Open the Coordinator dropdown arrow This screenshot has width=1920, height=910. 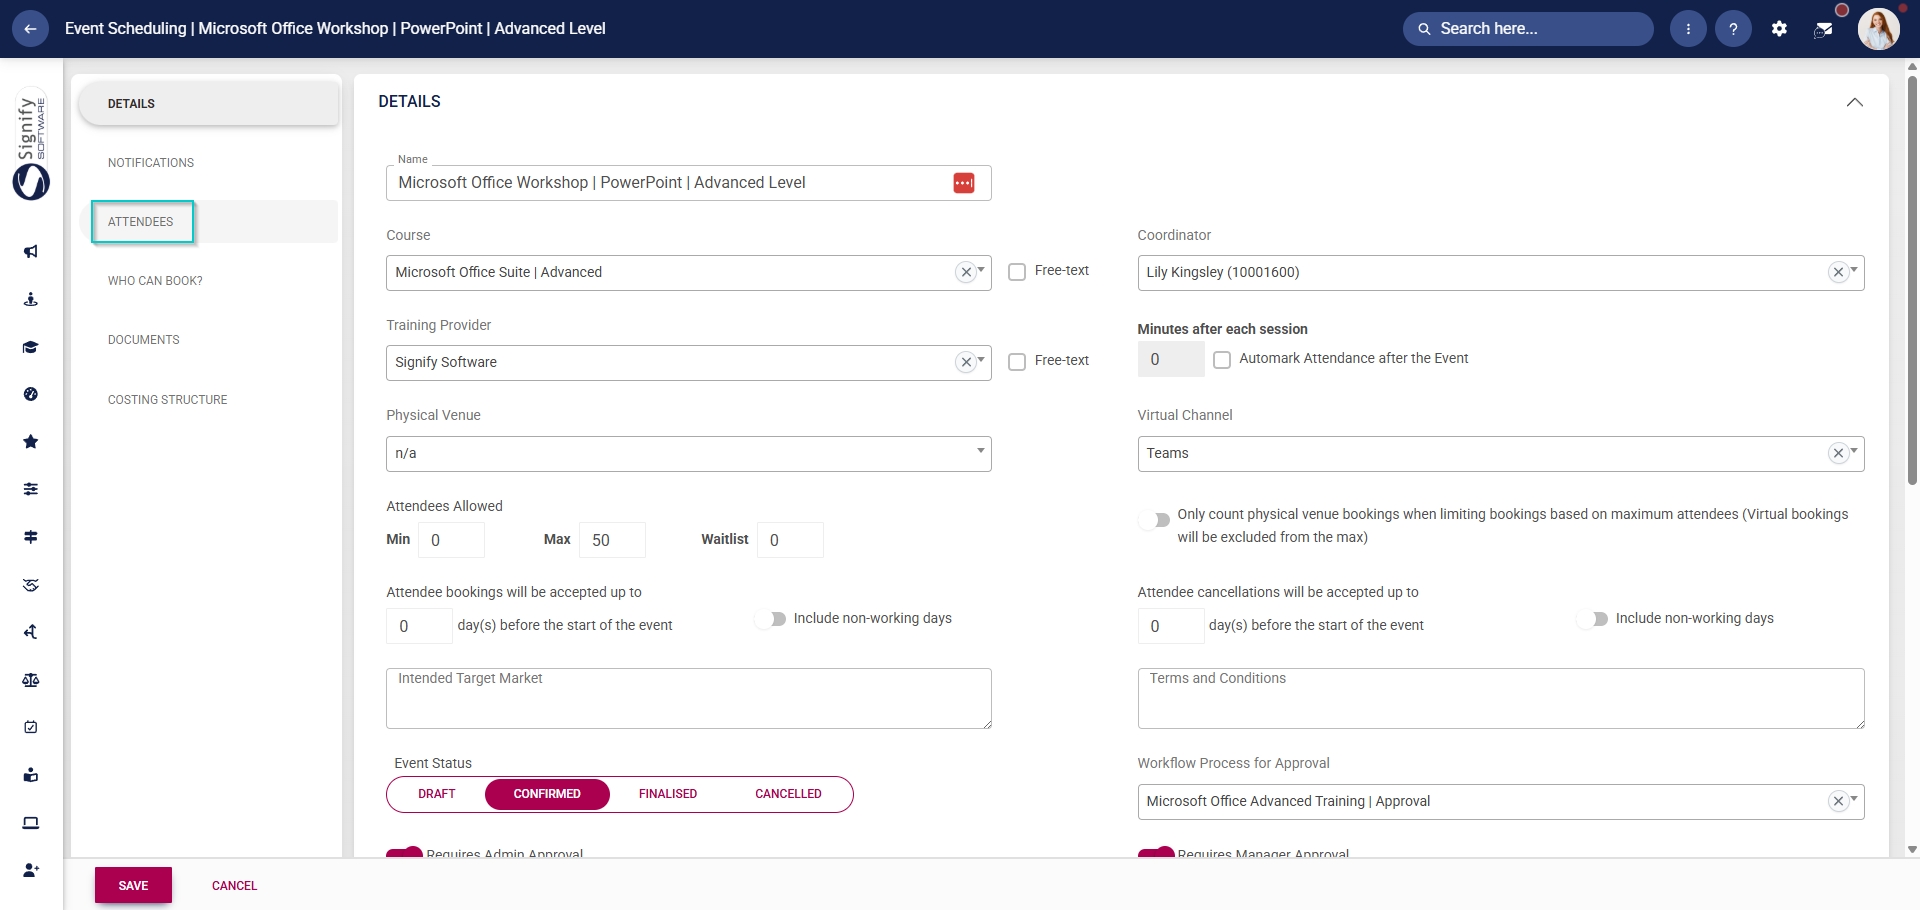(1854, 270)
